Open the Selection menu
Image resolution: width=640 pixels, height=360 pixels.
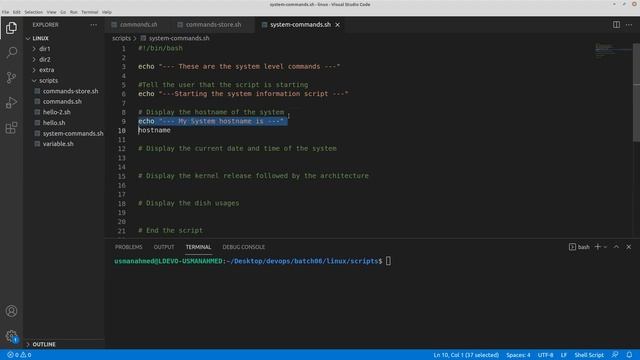[33, 12]
